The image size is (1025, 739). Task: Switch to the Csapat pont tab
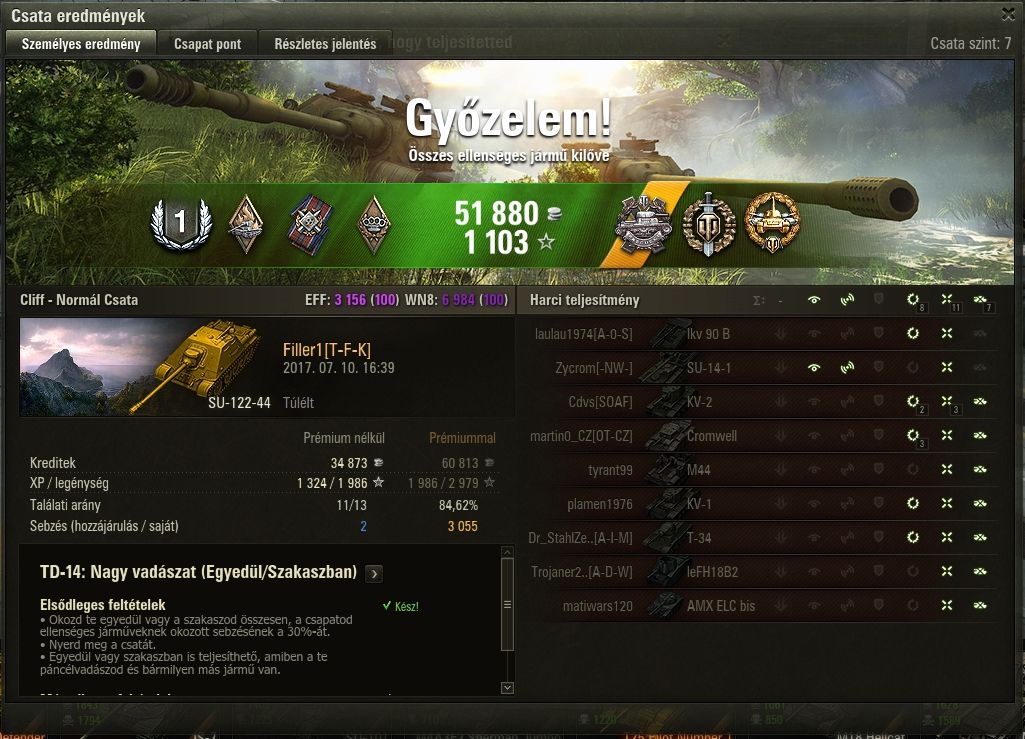pyautogui.click(x=208, y=44)
